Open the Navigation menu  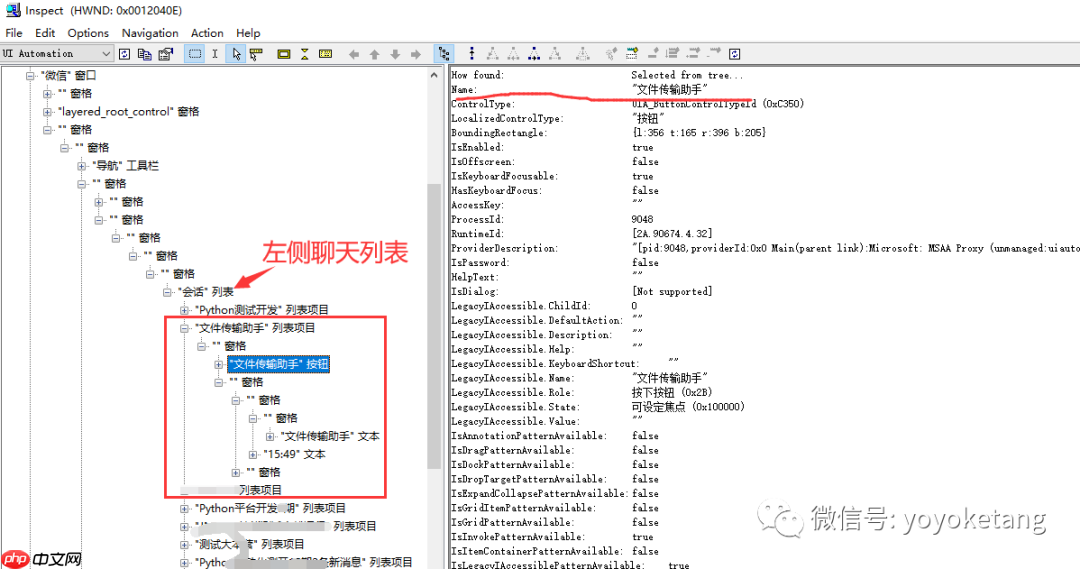click(150, 33)
